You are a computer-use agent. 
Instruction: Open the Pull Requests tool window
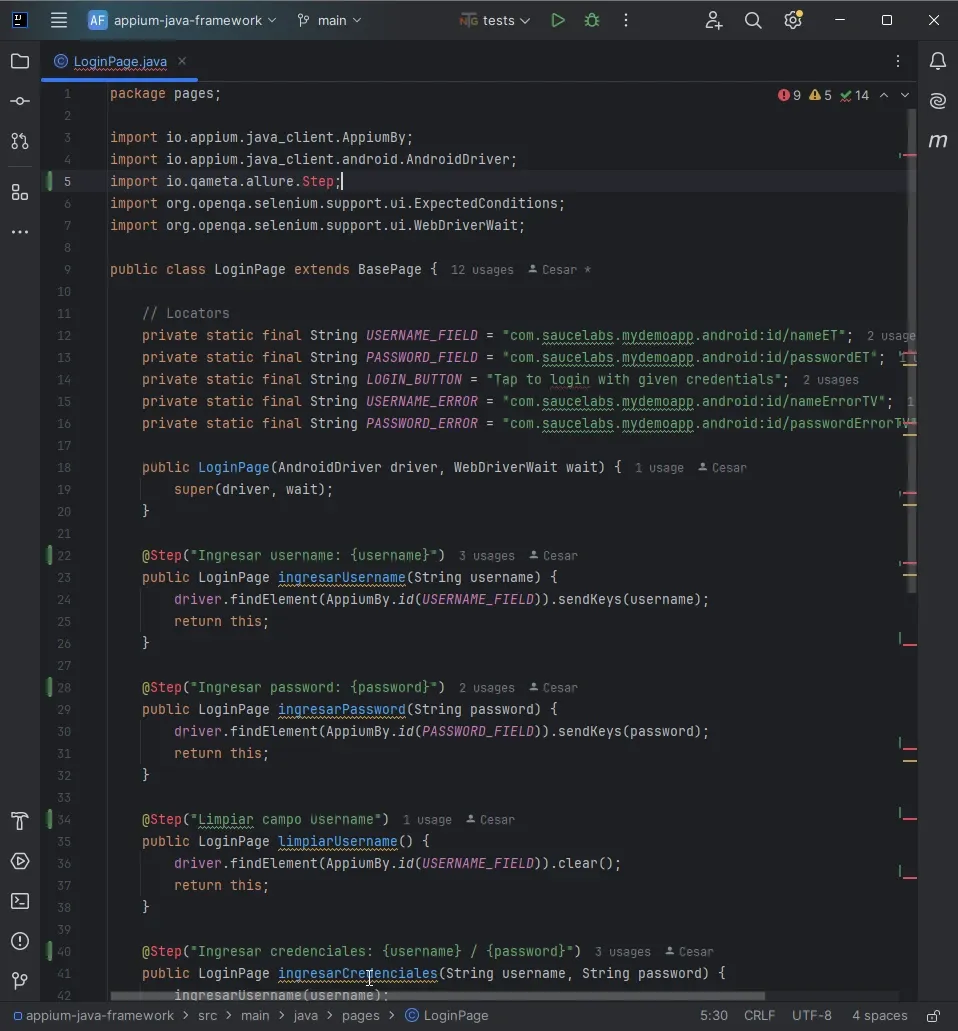pos(20,141)
